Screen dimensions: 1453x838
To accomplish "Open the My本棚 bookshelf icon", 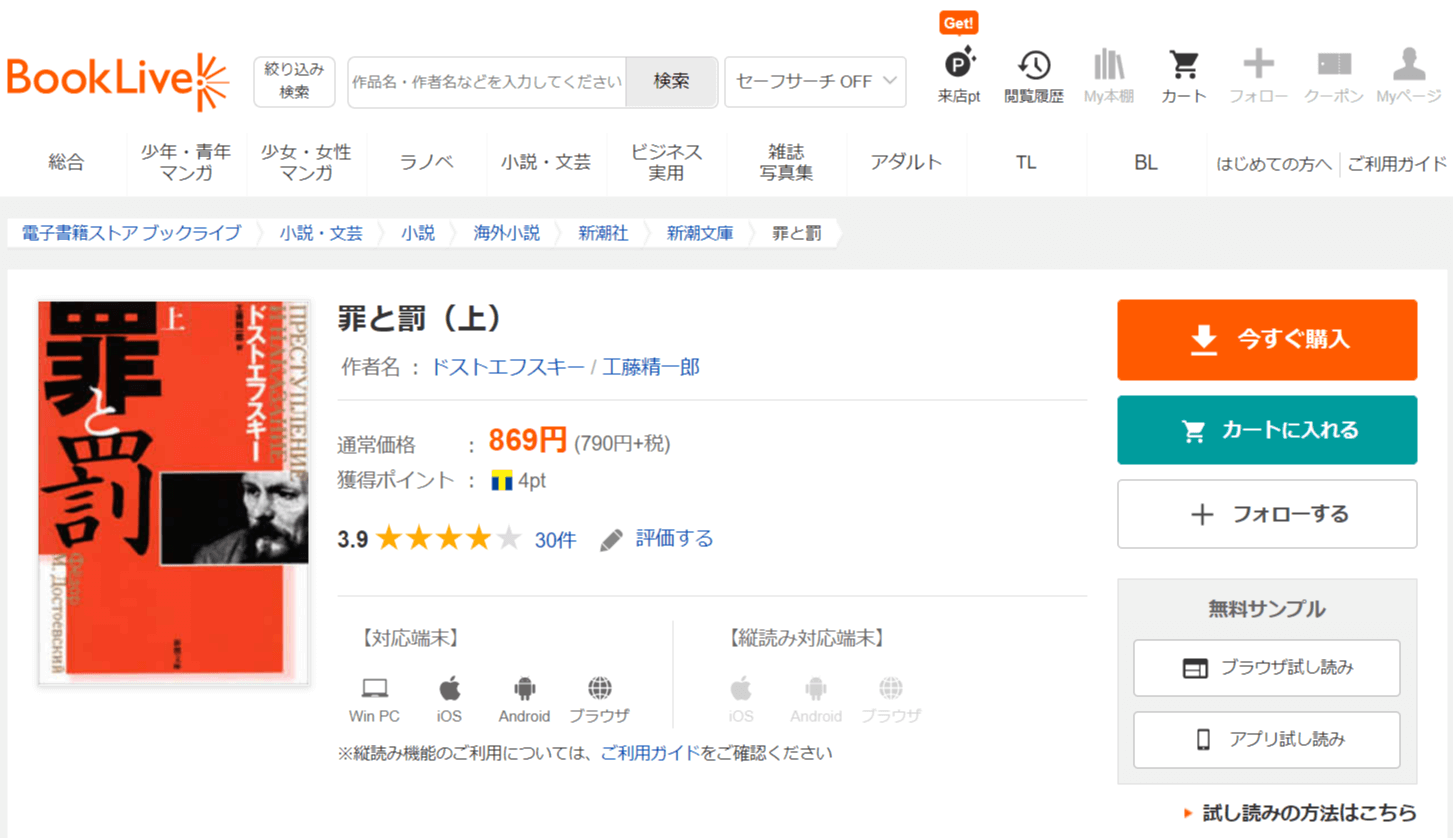I will click(x=1109, y=66).
